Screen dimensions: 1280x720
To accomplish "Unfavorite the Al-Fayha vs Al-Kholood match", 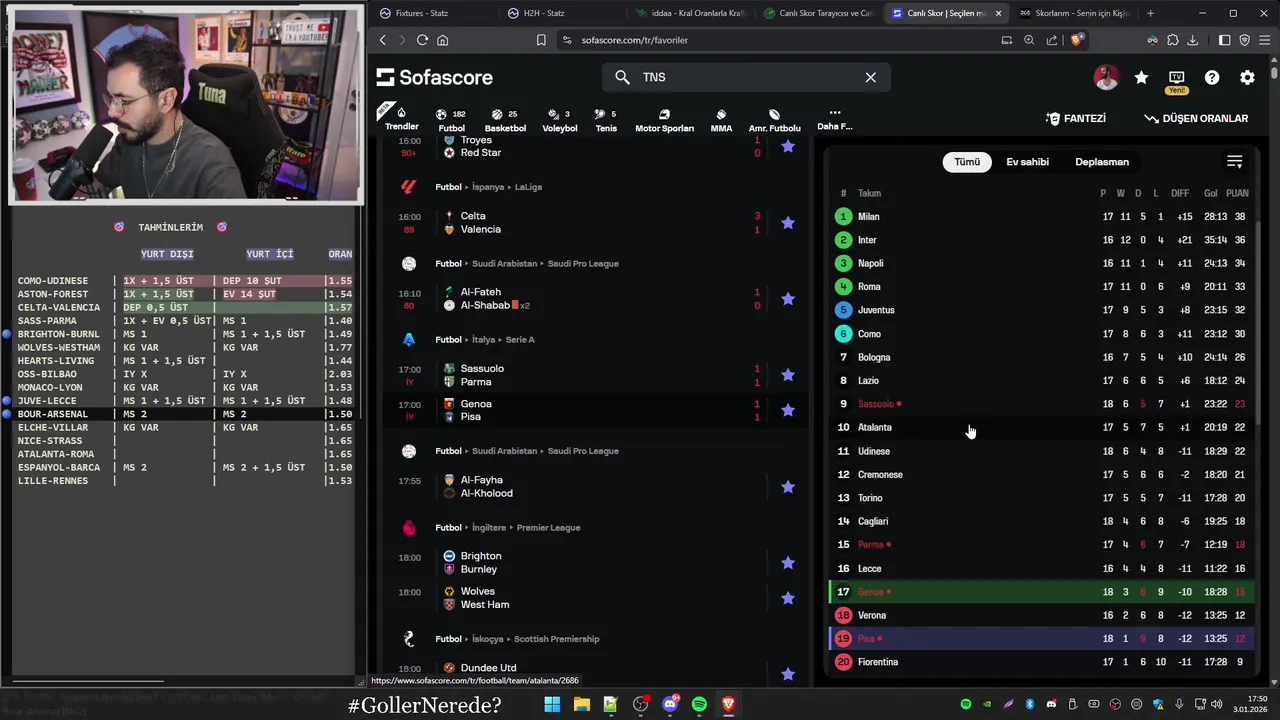I will click(788, 487).
